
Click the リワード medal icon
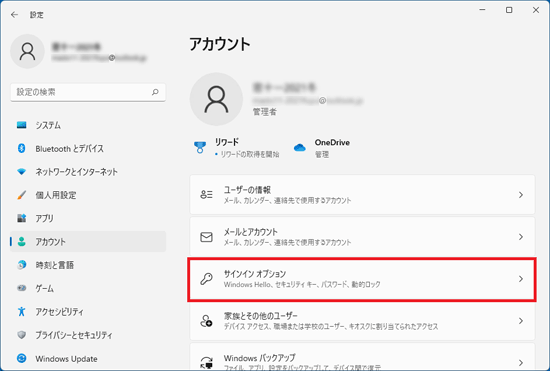pyautogui.click(x=200, y=148)
